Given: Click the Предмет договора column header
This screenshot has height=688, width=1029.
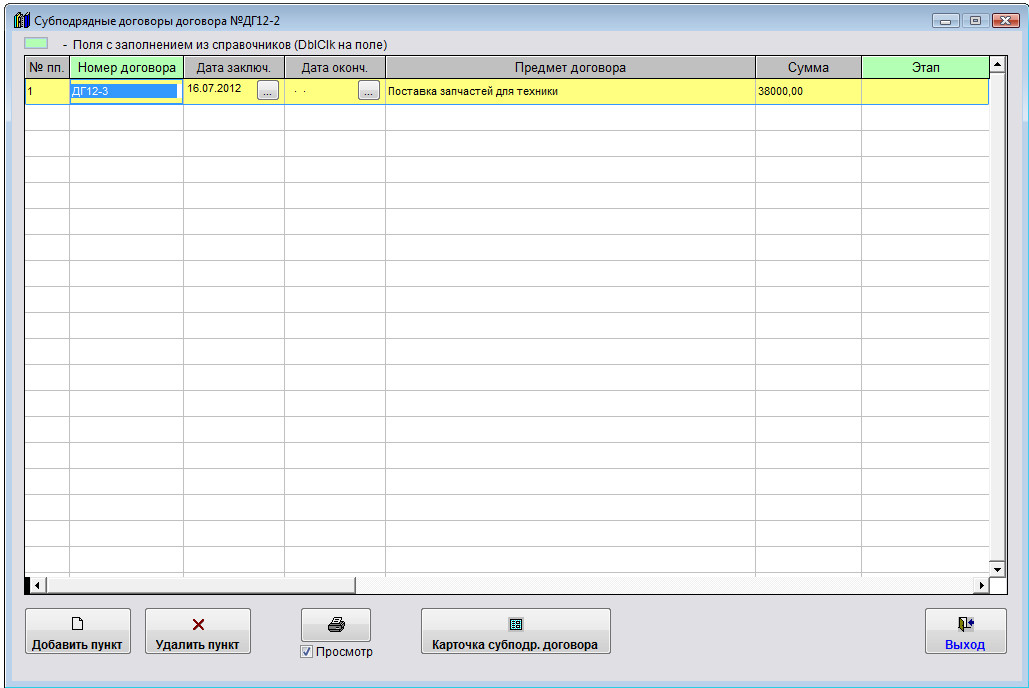Looking at the screenshot, I should point(570,68).
